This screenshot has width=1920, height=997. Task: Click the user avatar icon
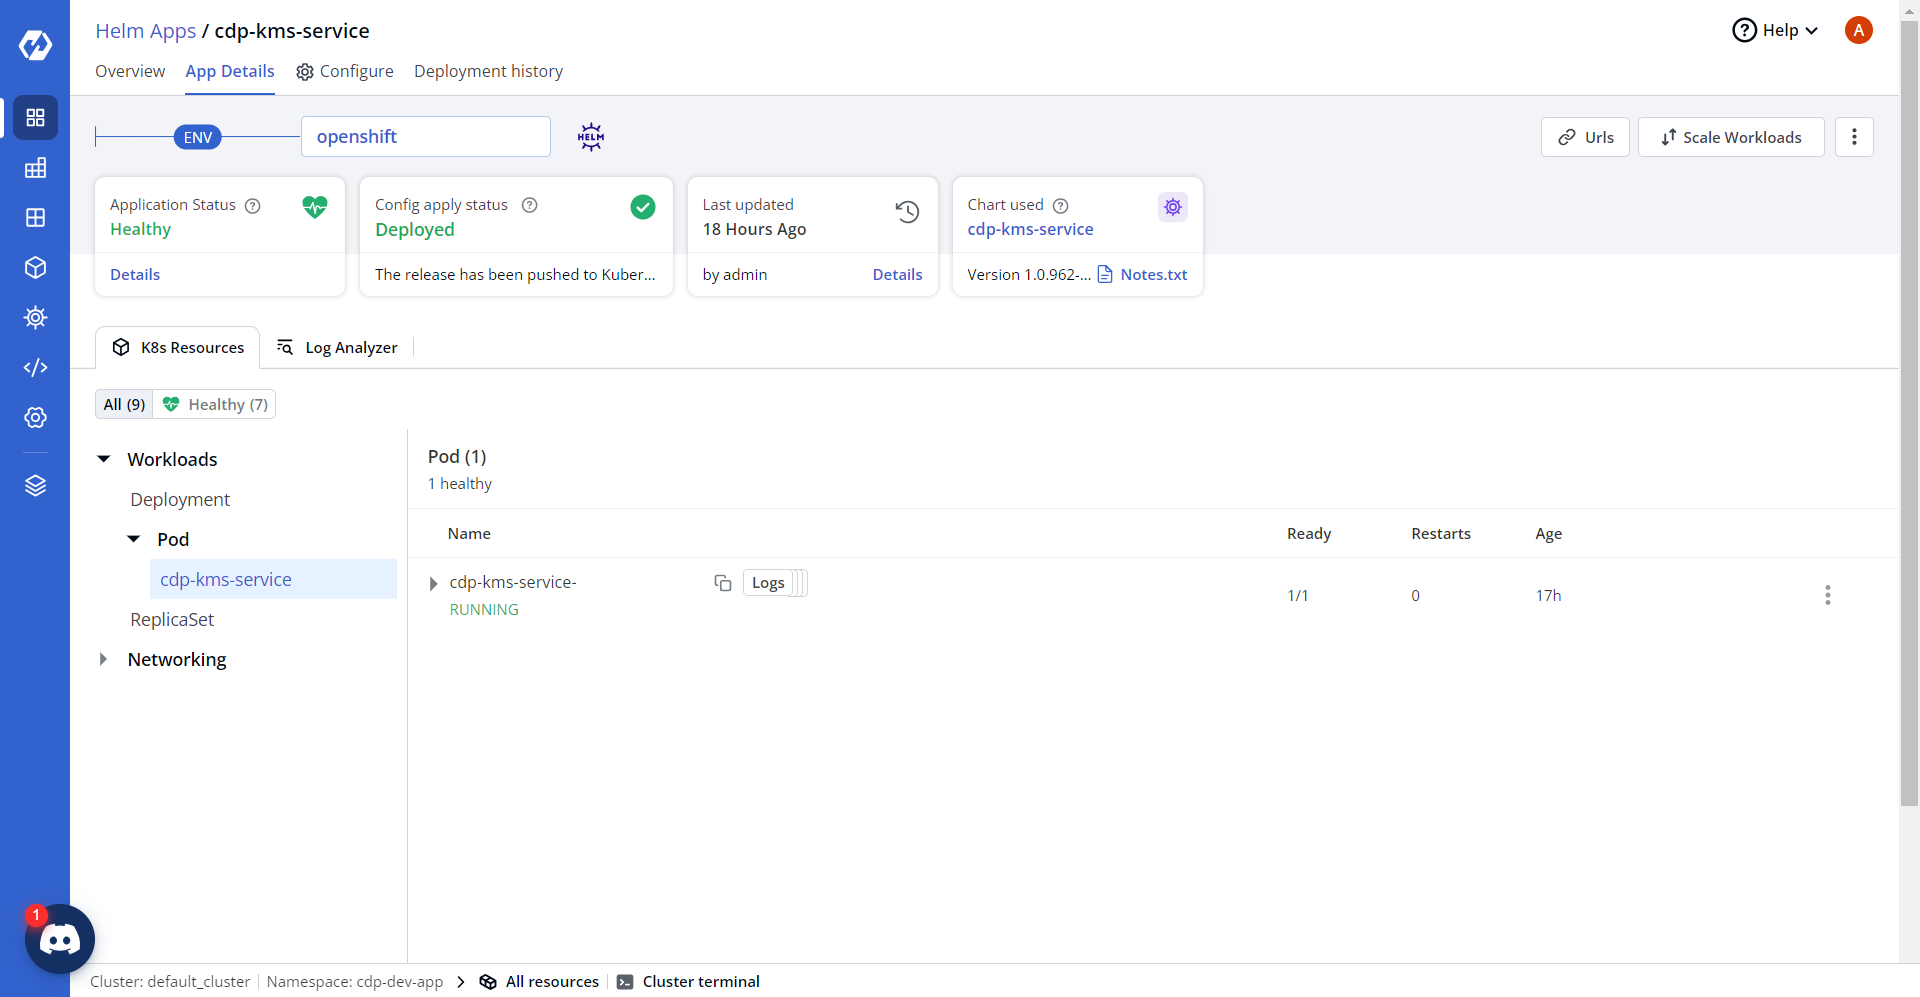pos(1858,30)
